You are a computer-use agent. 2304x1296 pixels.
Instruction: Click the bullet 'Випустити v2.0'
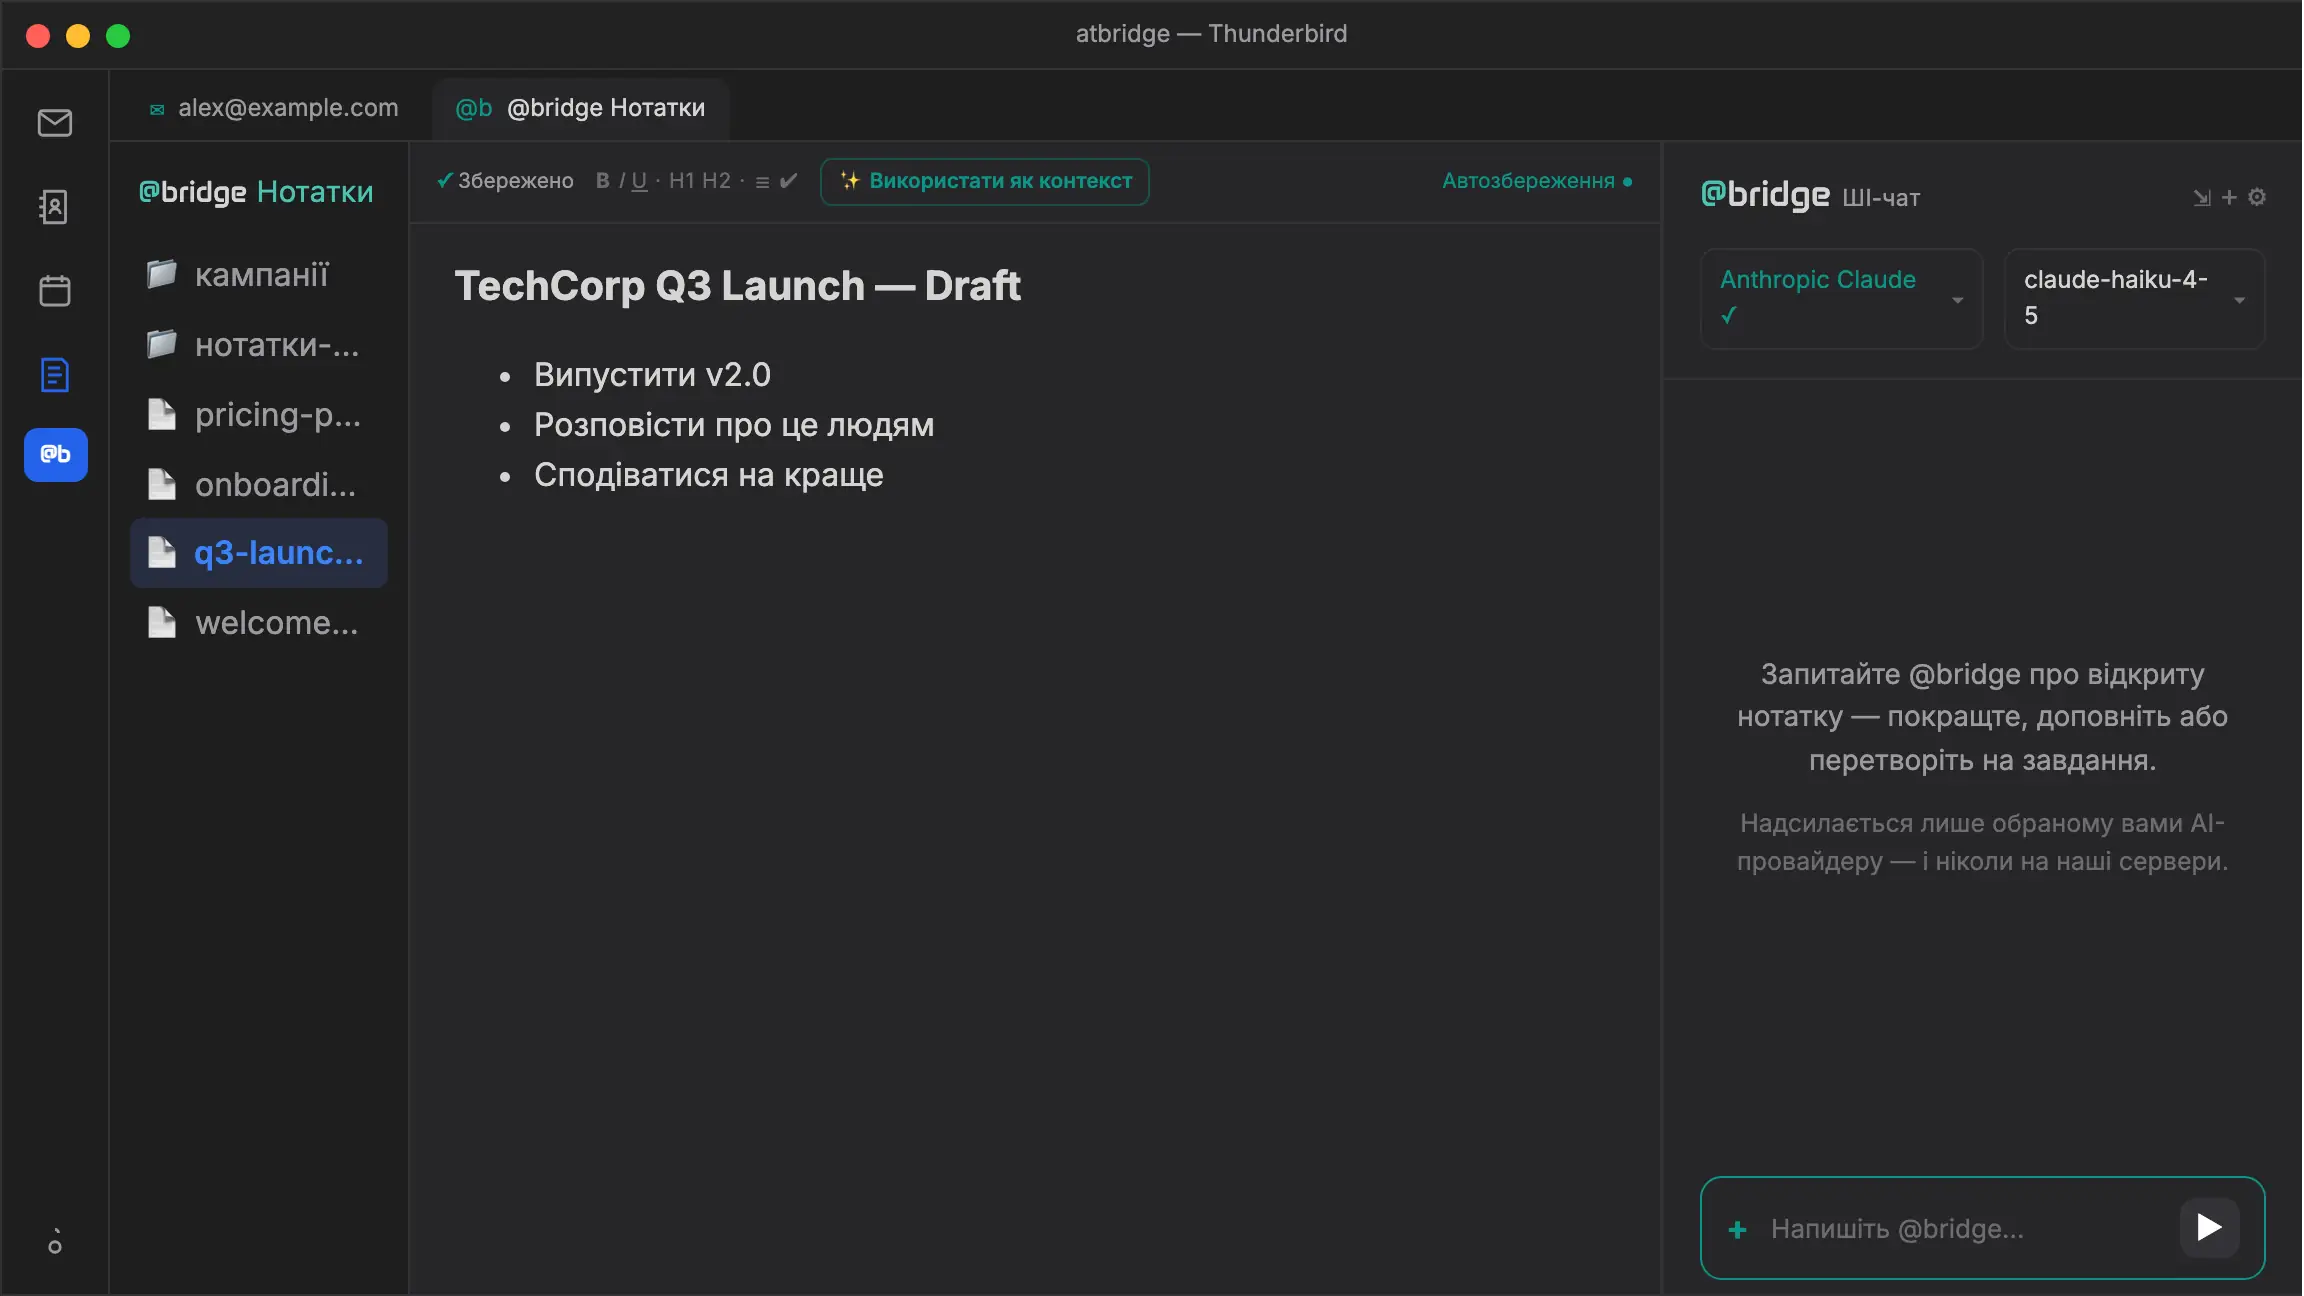click(652, 375)
